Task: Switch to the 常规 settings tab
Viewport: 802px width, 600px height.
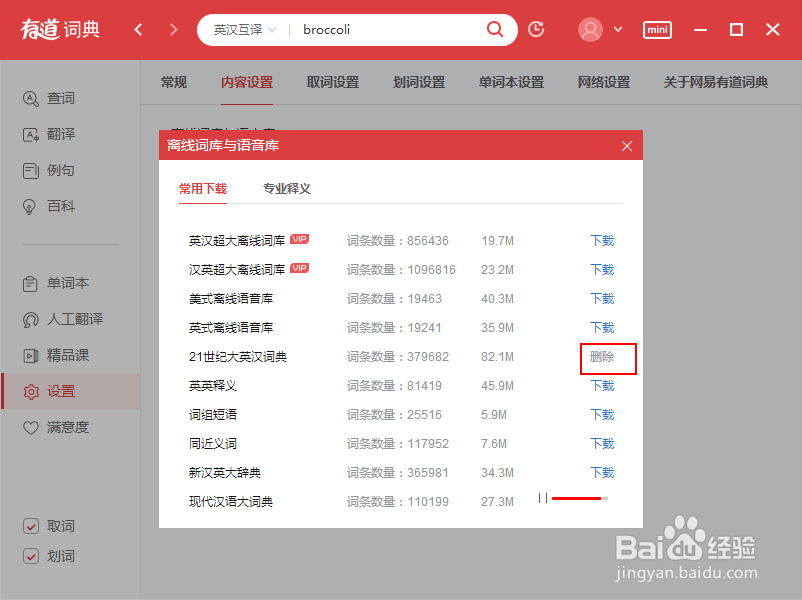Action: tap(174, 82)
